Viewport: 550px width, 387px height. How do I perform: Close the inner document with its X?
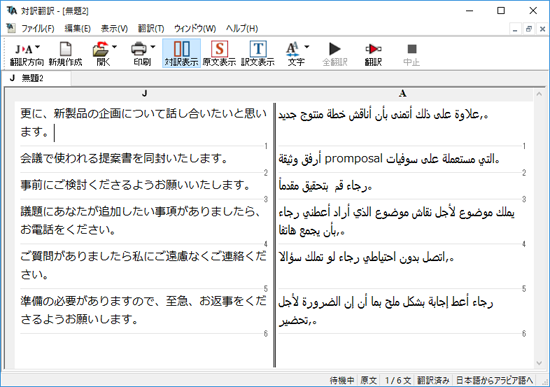(542, 29)
